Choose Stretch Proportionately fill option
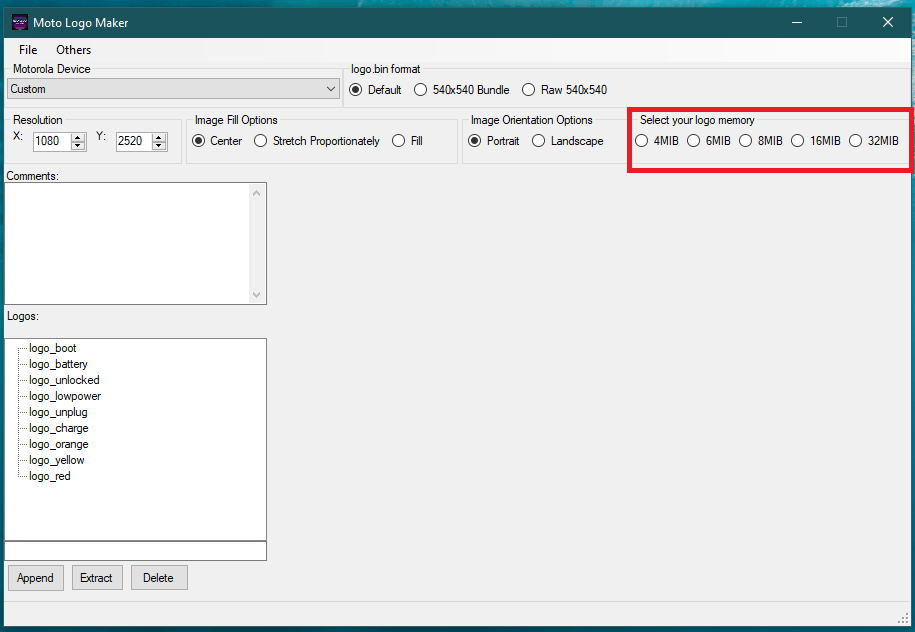 tap(262, 141)
